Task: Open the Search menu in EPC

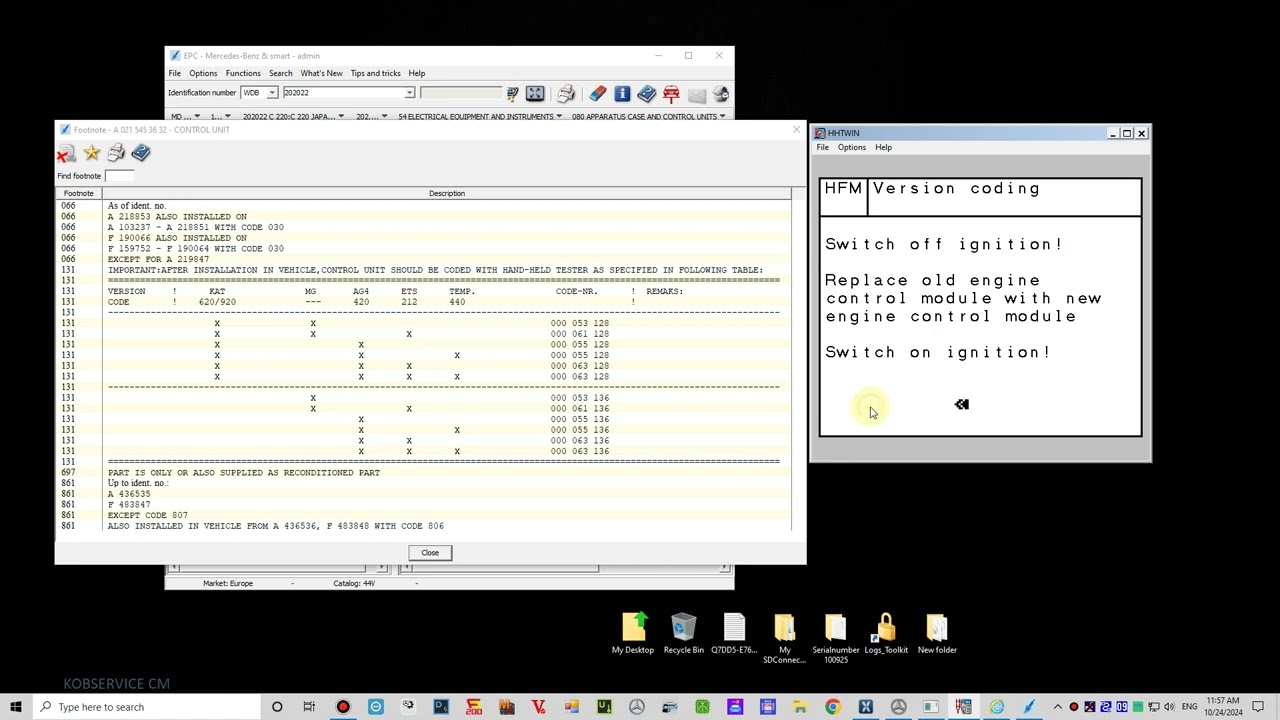Action: pos(281,73)
